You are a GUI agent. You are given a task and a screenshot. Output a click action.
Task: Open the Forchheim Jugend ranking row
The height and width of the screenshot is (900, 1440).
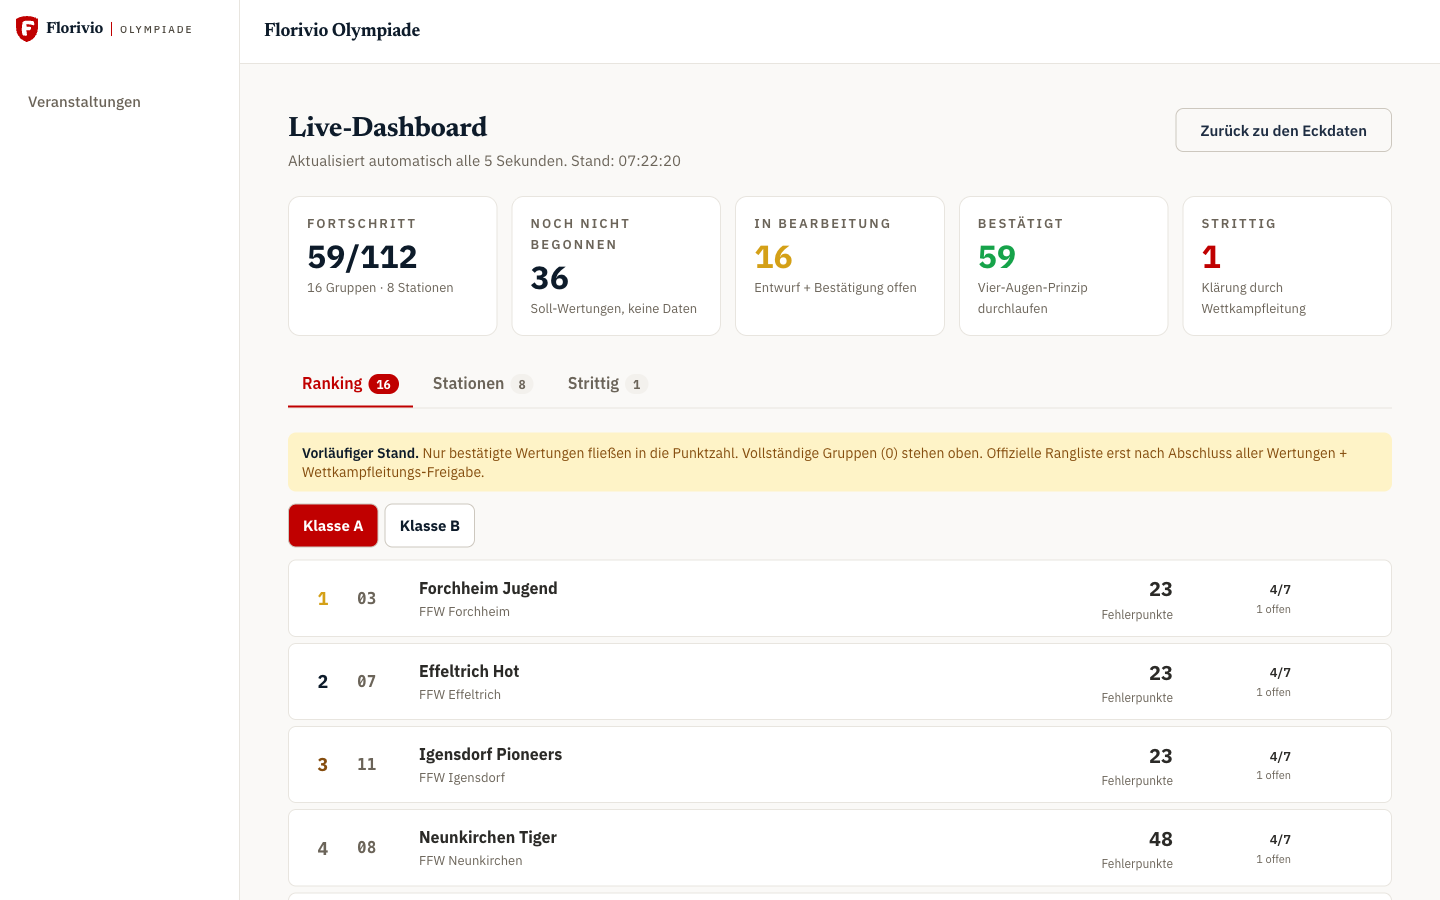pyautogui.click(x=840, y=598)
